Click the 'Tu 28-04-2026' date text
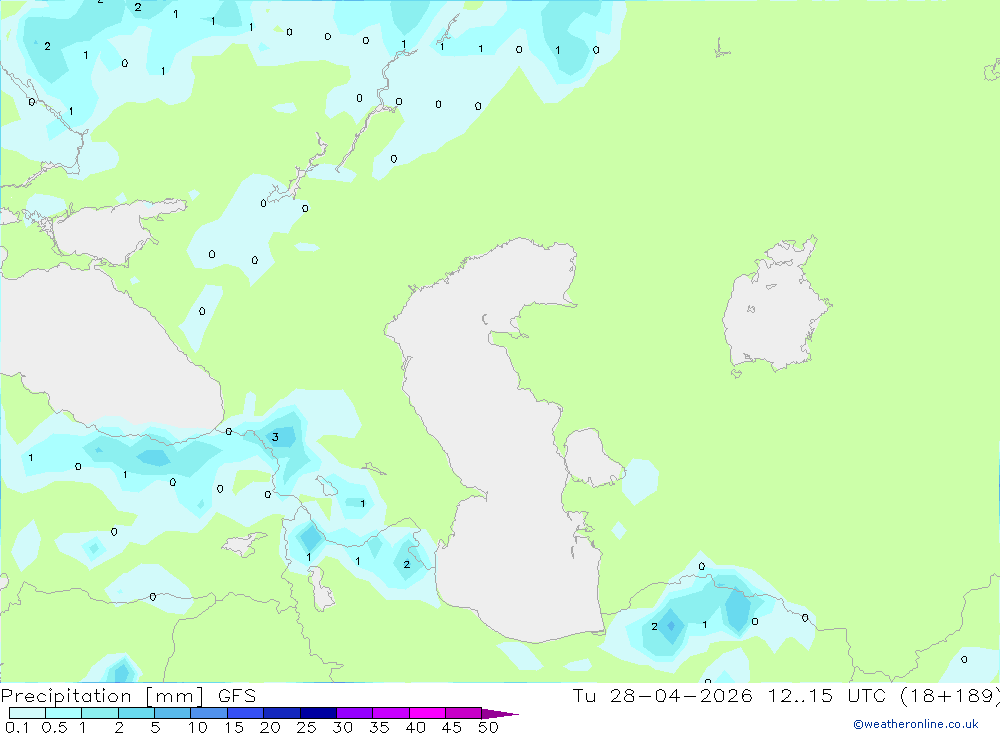Image resolution: width=1000 pixels, height=733 pixels. pyautogui.click(x=663, y=696)
